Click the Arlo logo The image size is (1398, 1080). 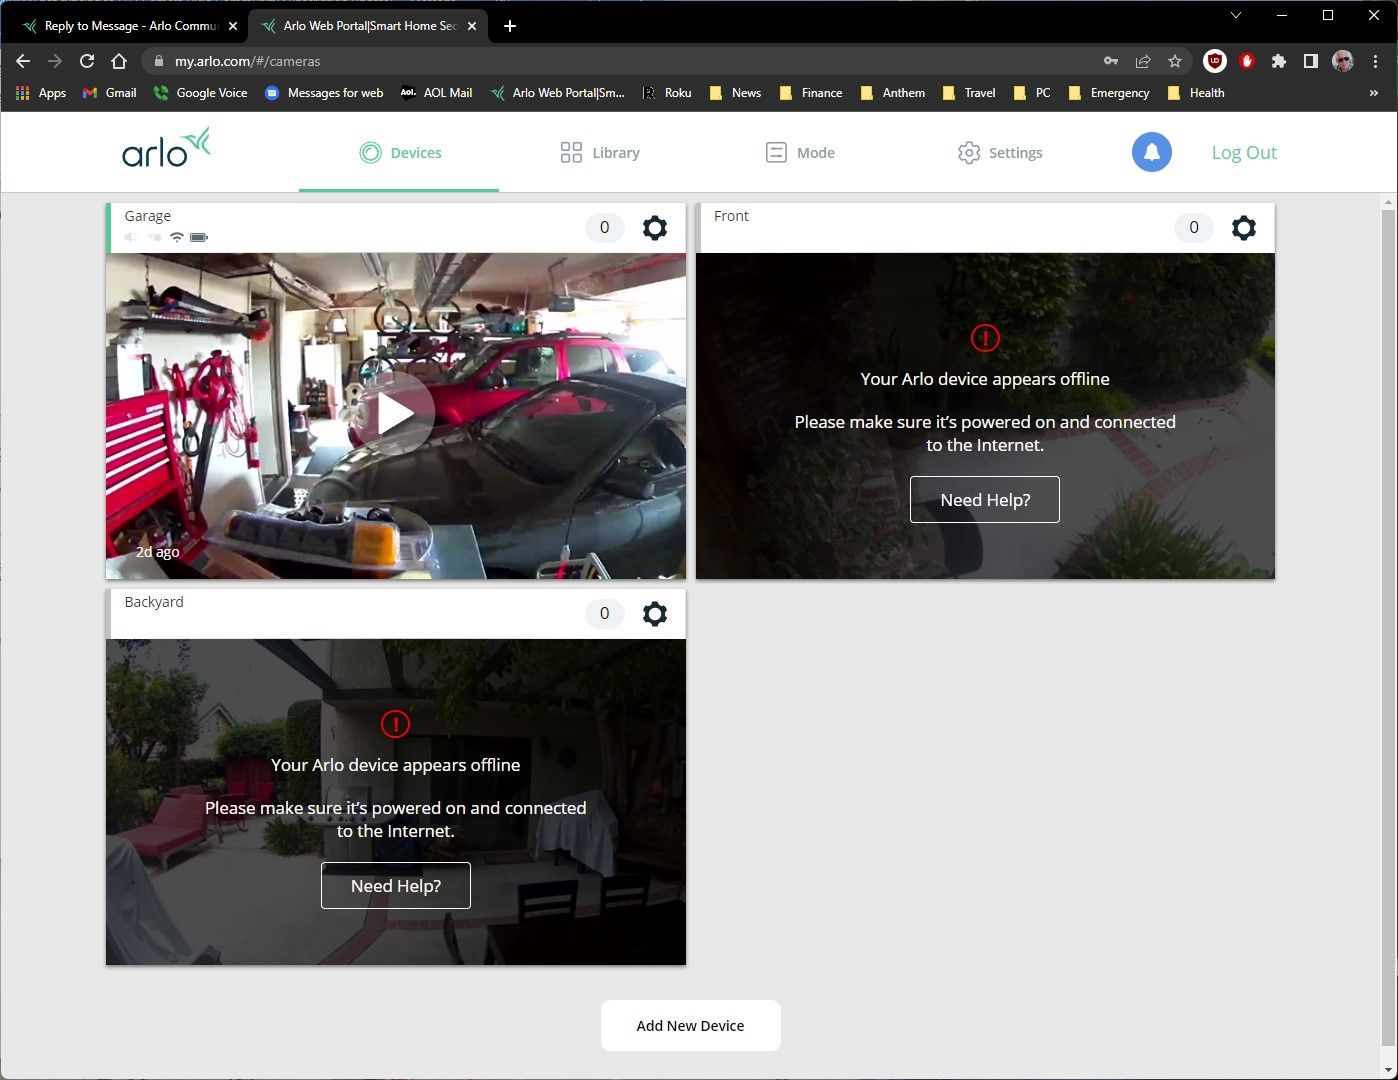[x=166, y=147]
